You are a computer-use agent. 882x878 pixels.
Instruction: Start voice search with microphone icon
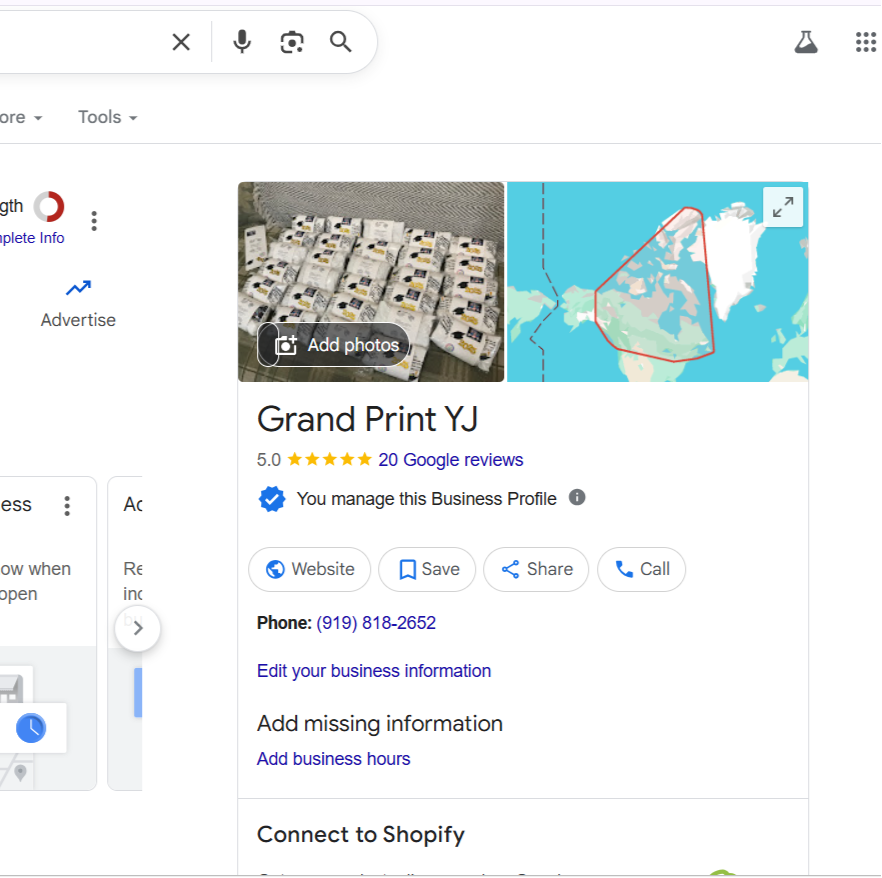coord(242,42)
